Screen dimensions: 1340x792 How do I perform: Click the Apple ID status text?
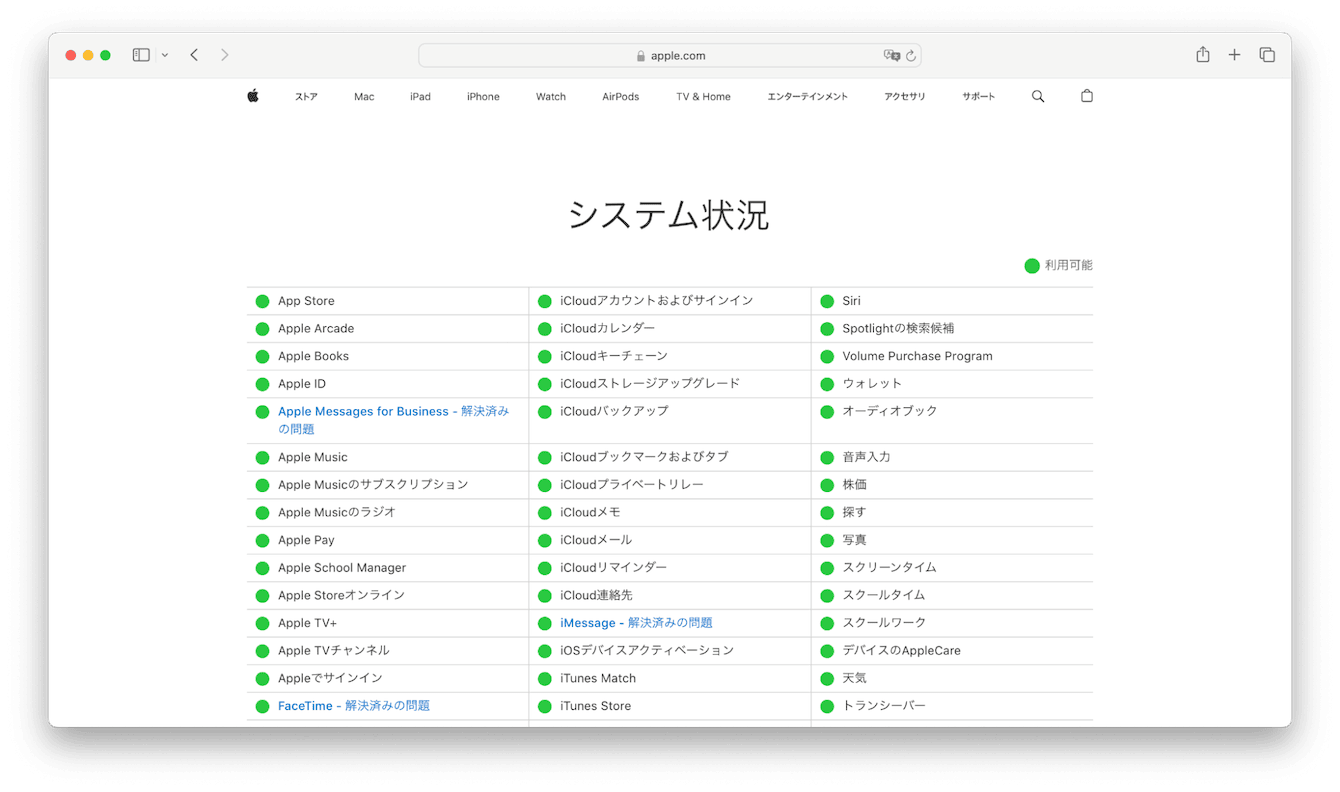302,384
